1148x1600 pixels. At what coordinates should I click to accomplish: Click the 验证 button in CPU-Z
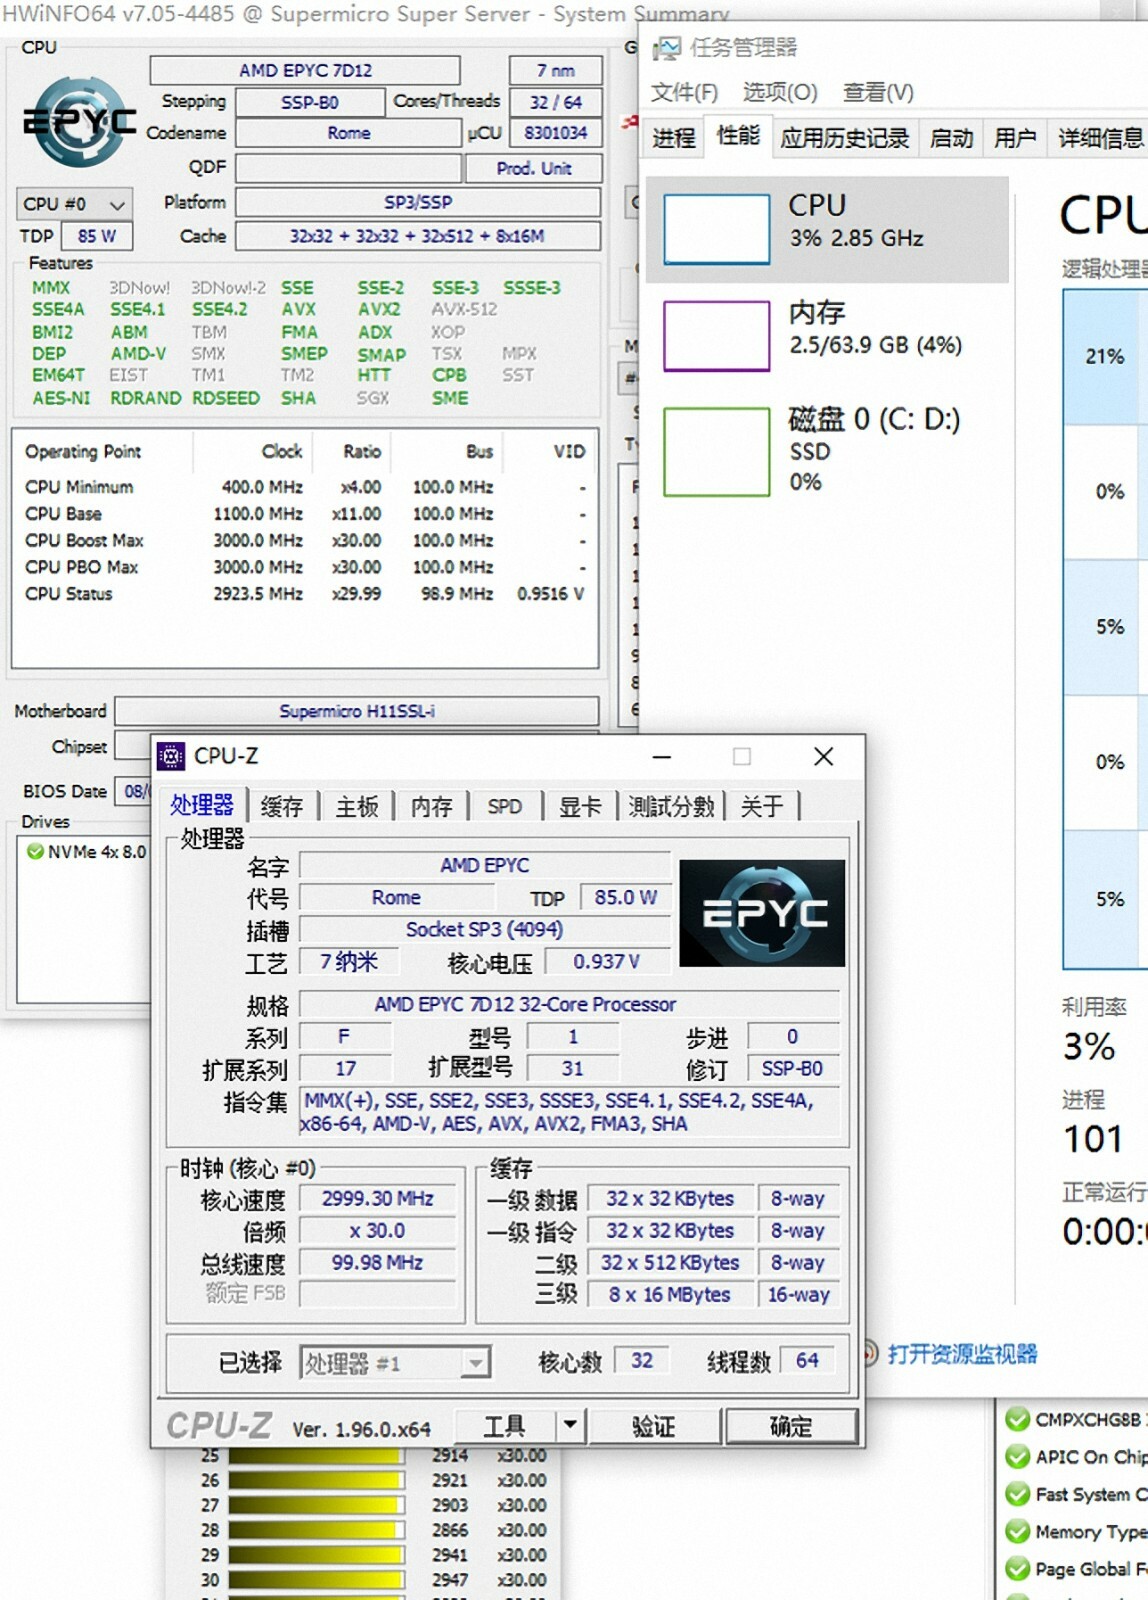point(654,1425)
